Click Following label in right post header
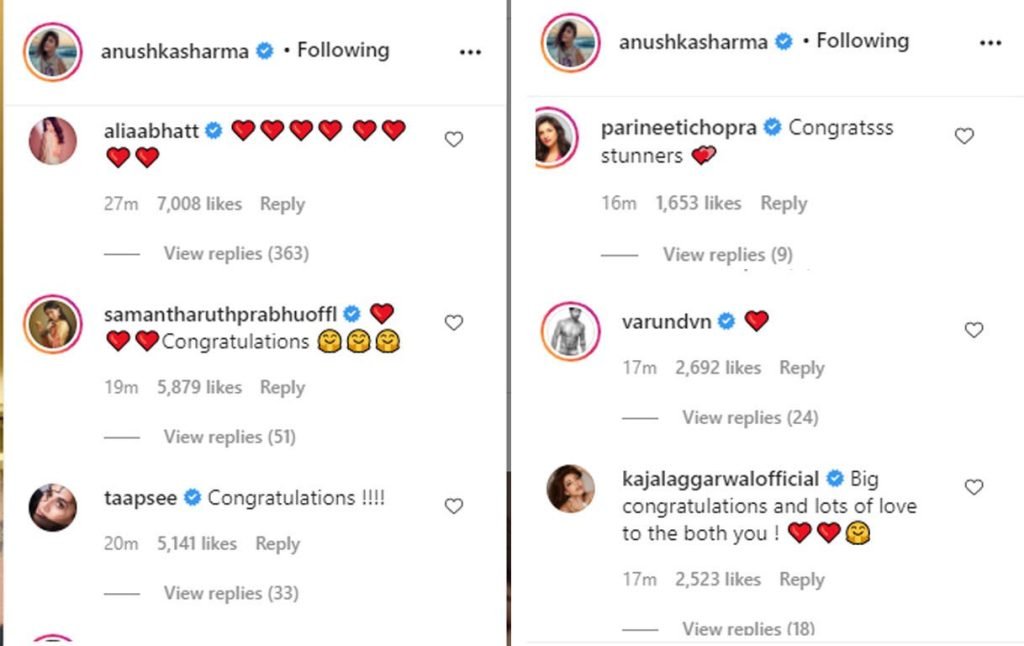The image size is (1024, 646). tap(862, 41)
